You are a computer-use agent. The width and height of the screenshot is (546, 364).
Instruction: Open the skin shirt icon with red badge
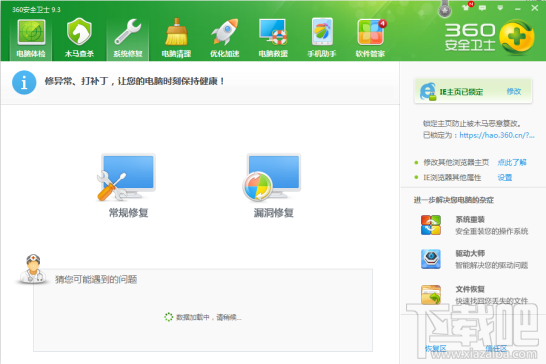pos(466,7)
